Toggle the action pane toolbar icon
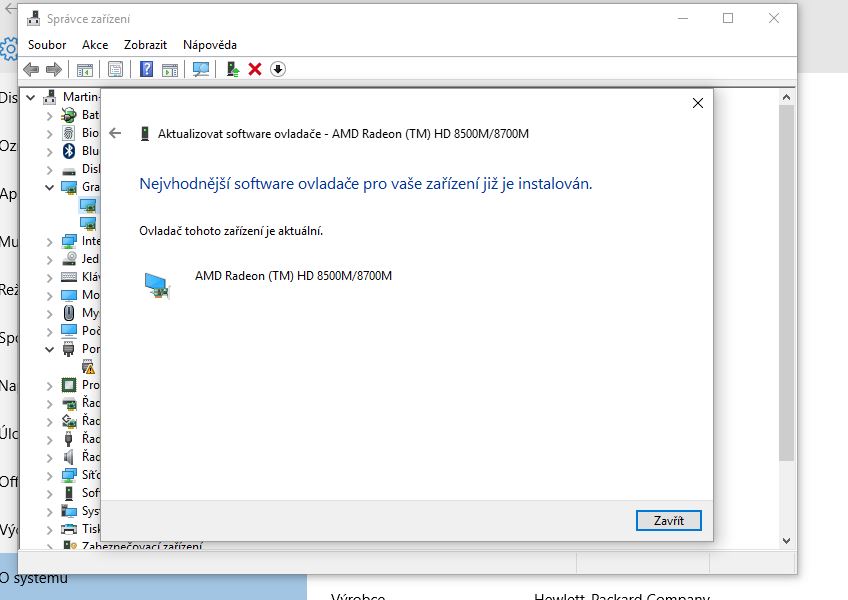Screen dimensions: 848x600 click(170, 69)
